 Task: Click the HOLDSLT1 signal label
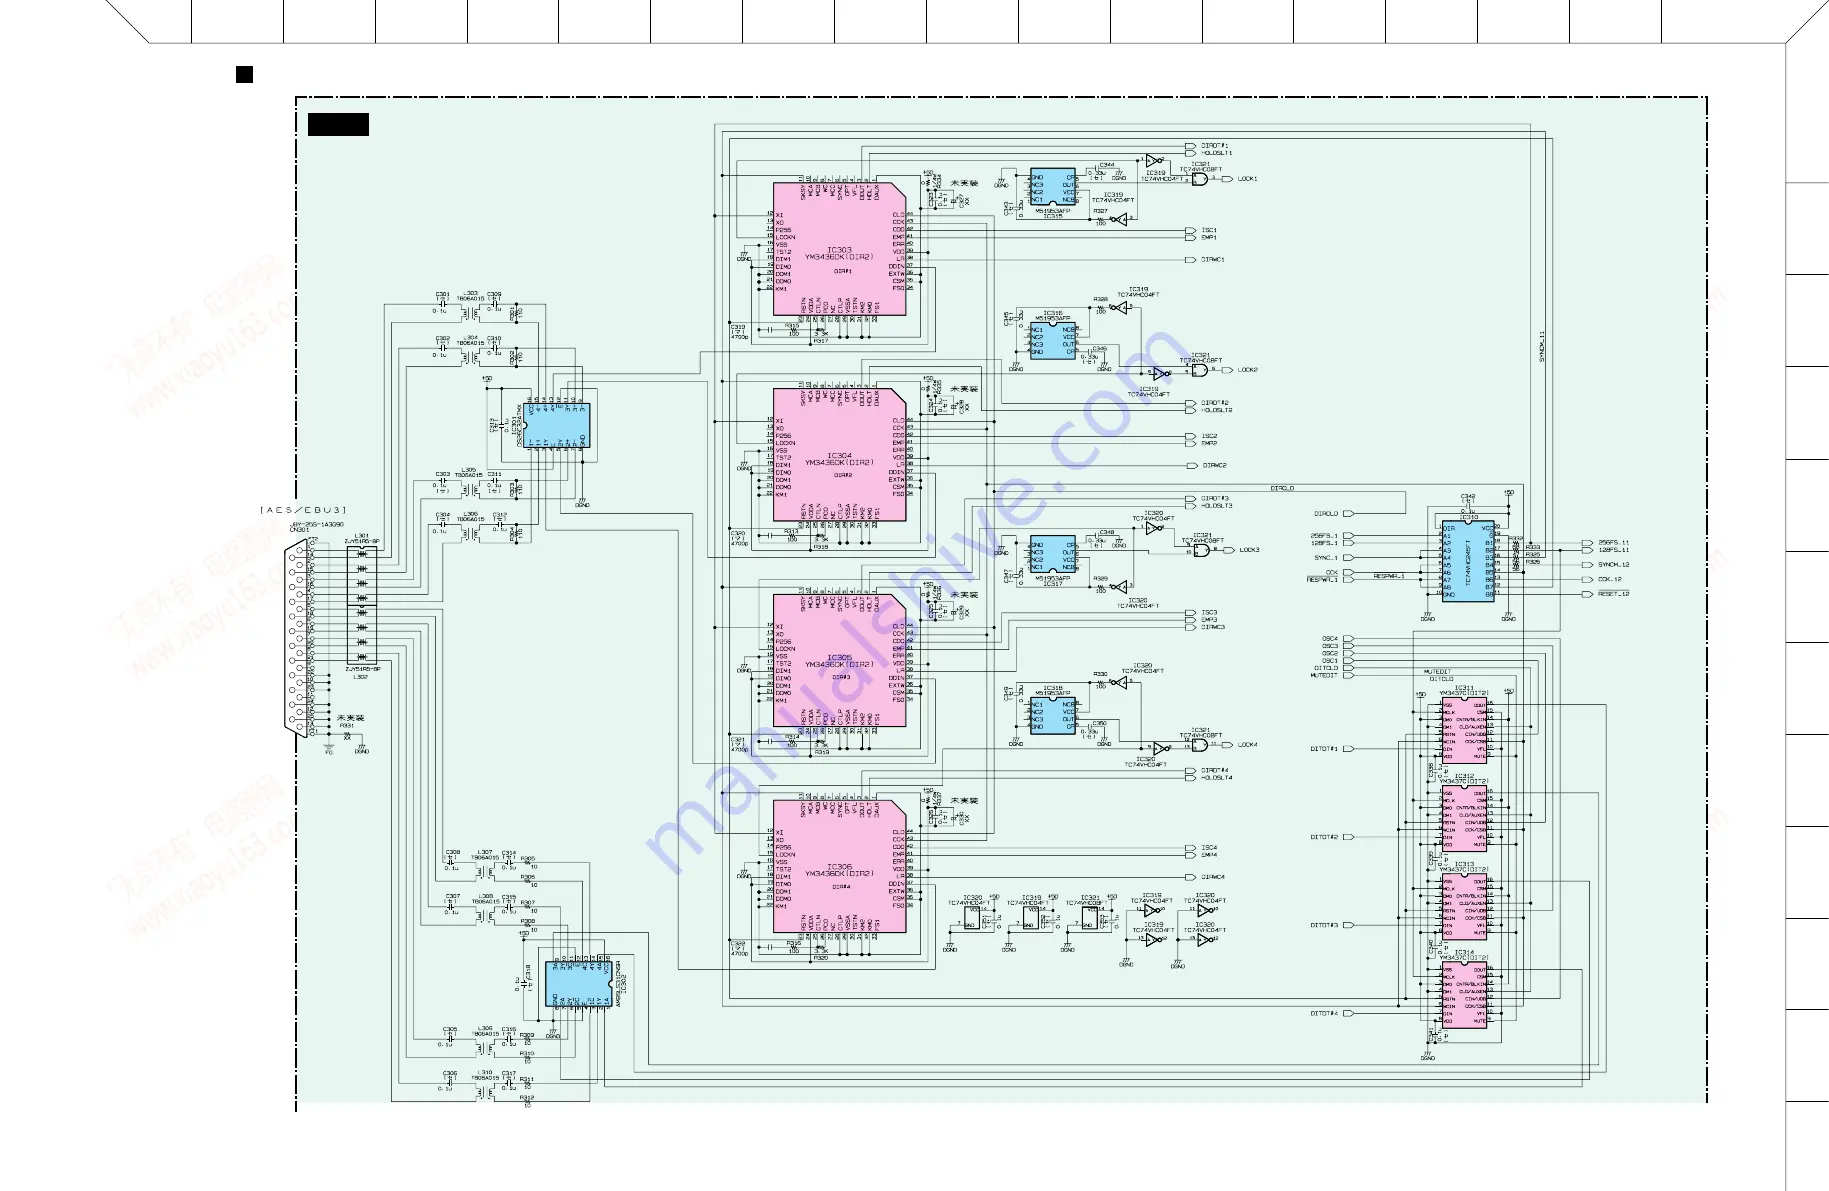(x=1216, y=153)
